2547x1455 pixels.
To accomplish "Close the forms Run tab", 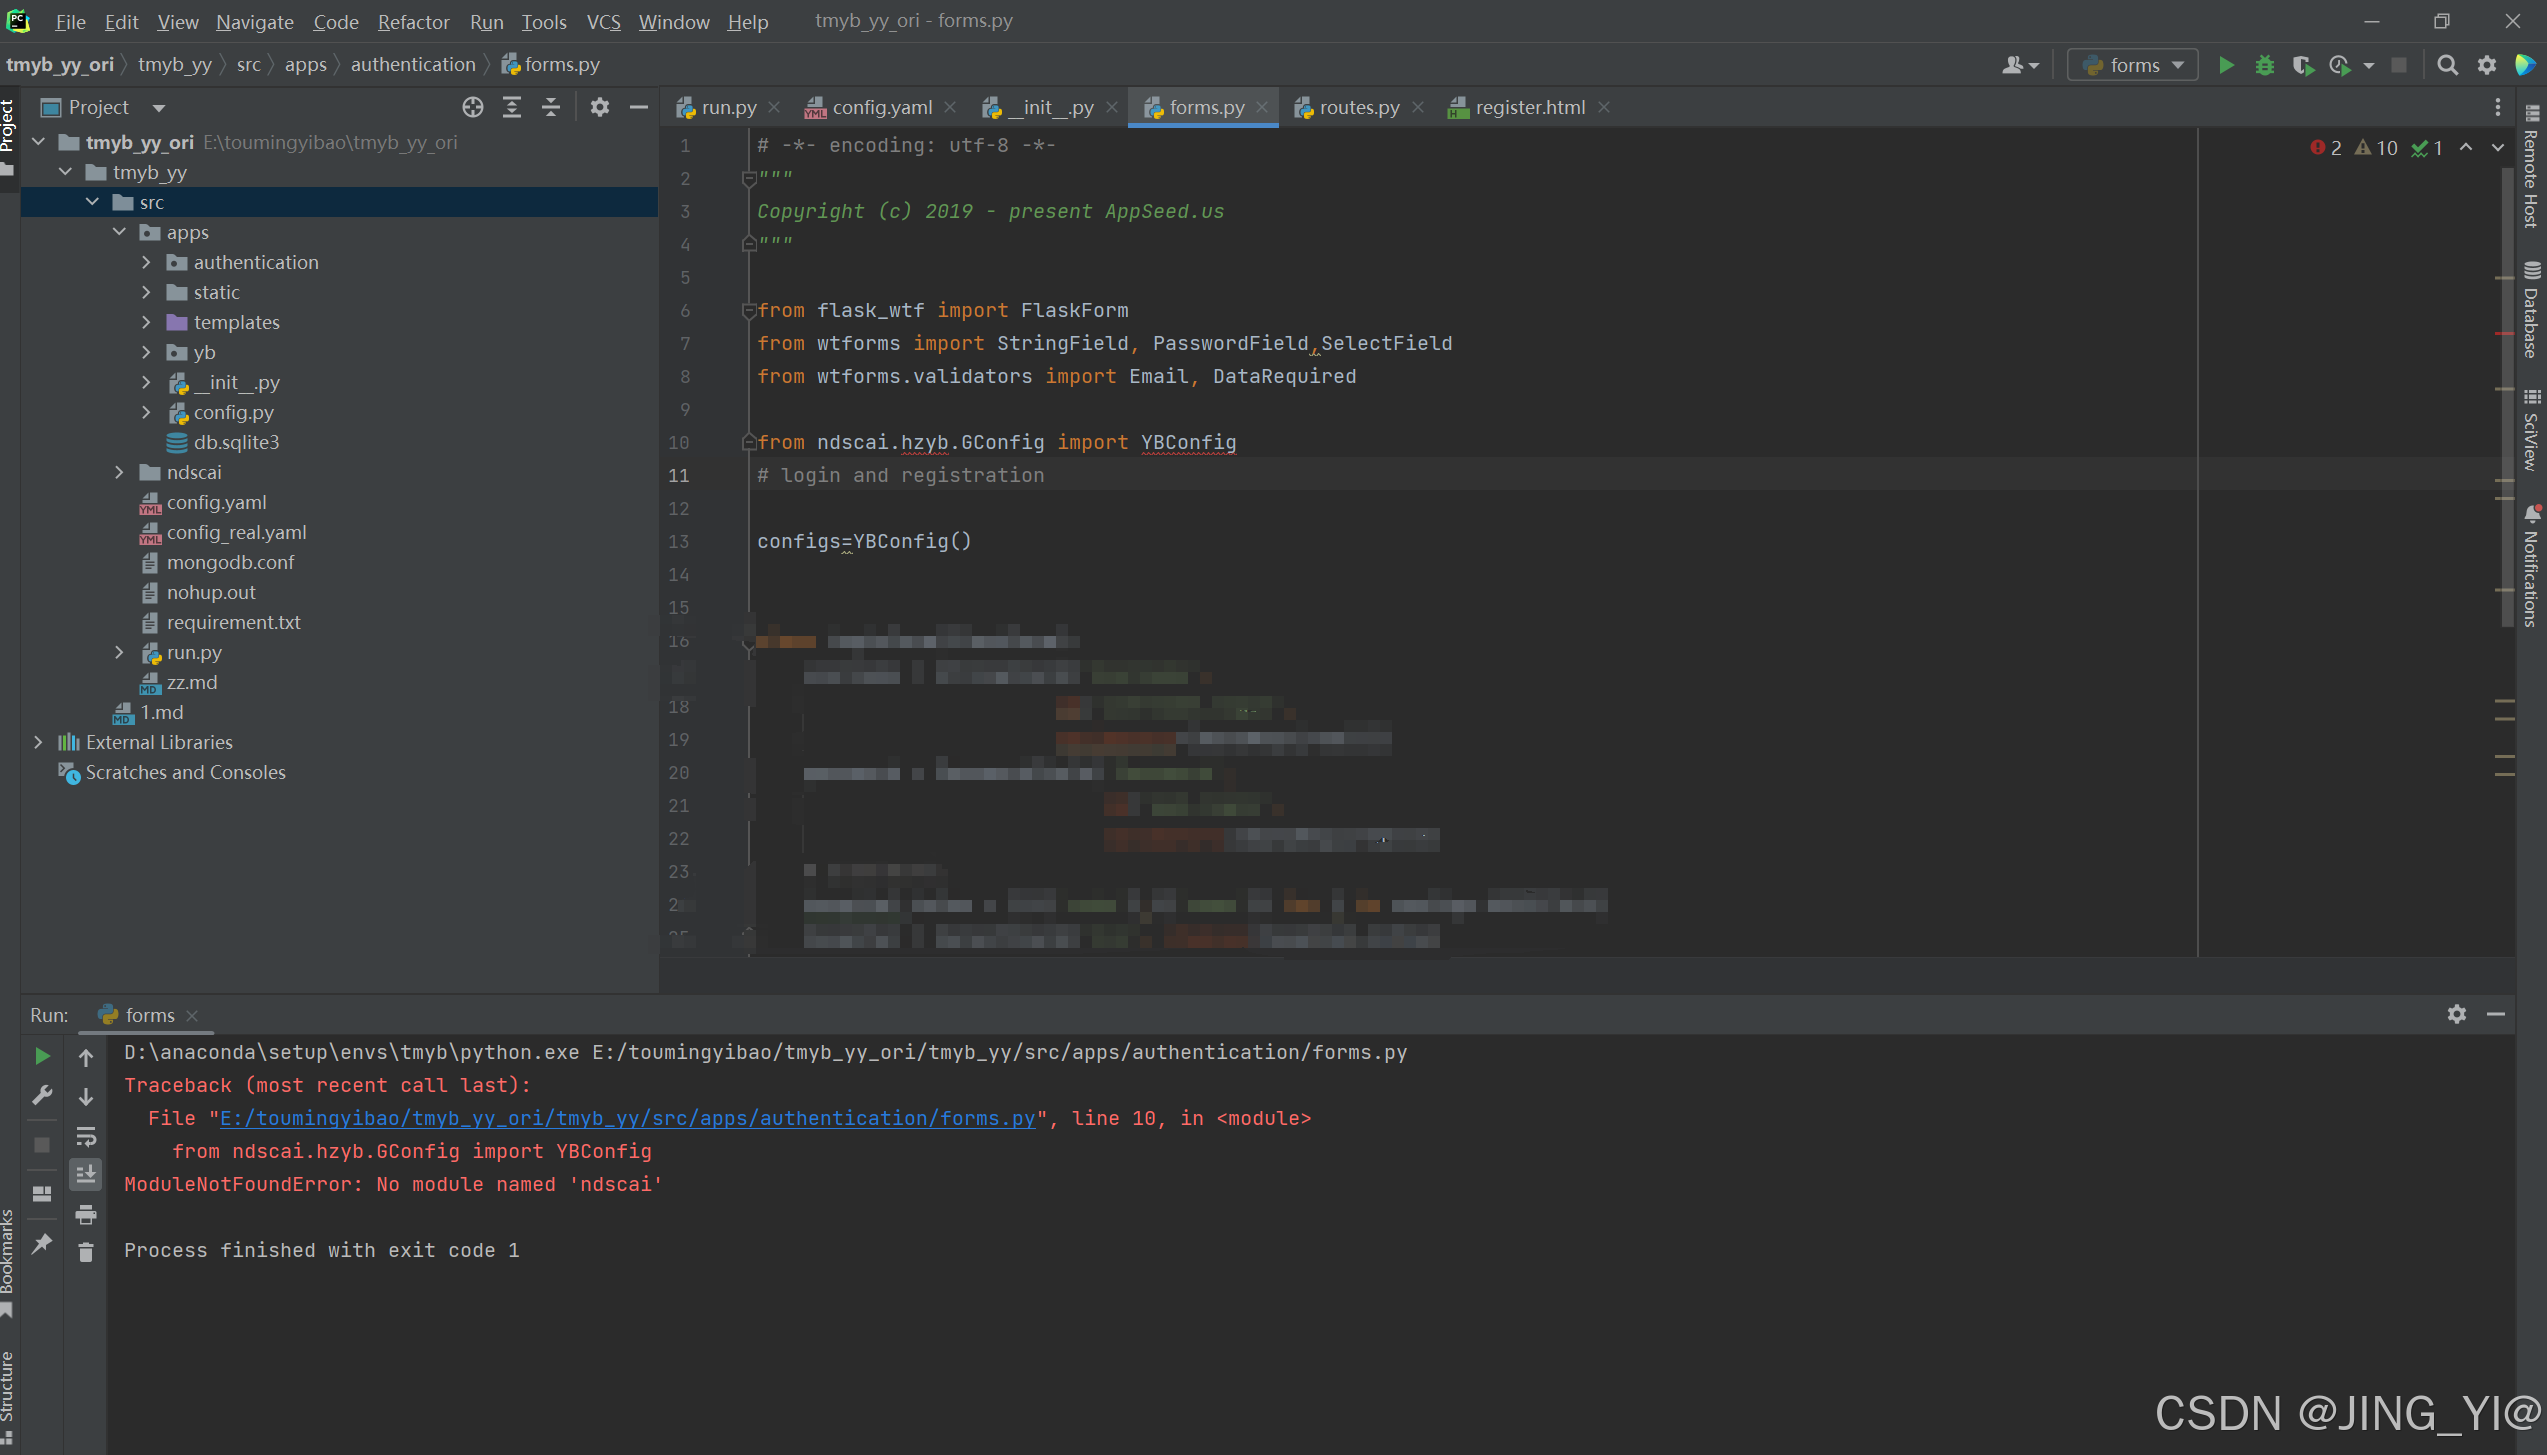I will [x=192, y=1015].
